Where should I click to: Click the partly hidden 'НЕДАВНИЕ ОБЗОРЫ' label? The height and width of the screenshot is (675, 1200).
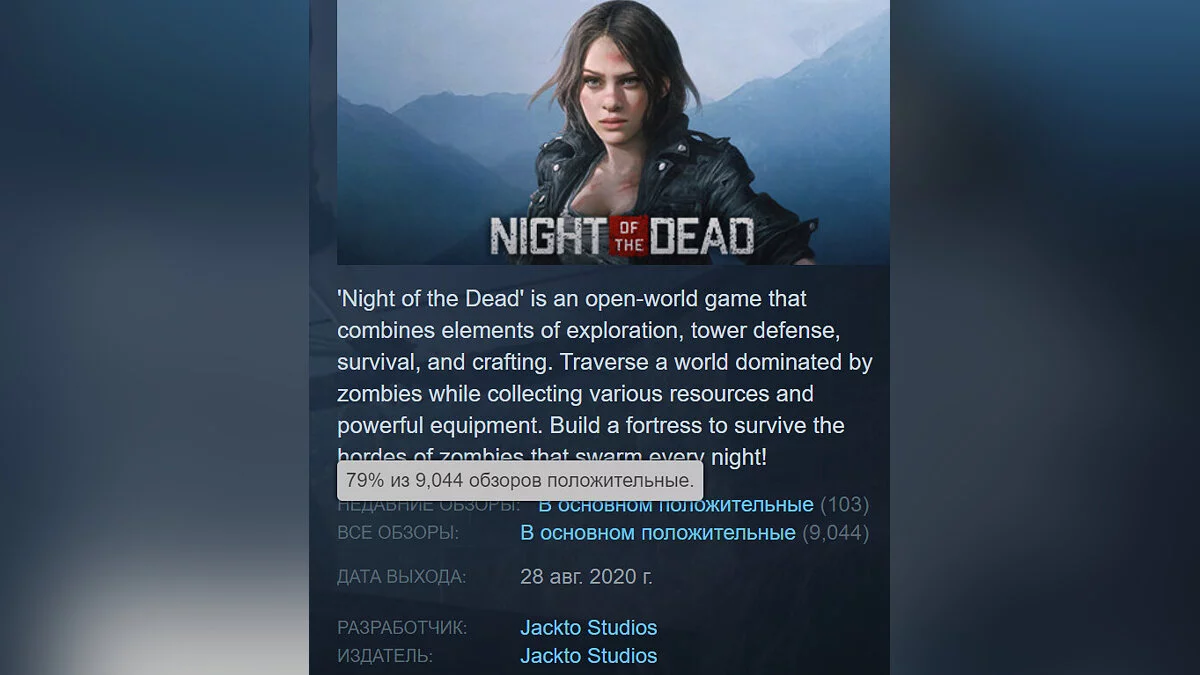[428, 506]
